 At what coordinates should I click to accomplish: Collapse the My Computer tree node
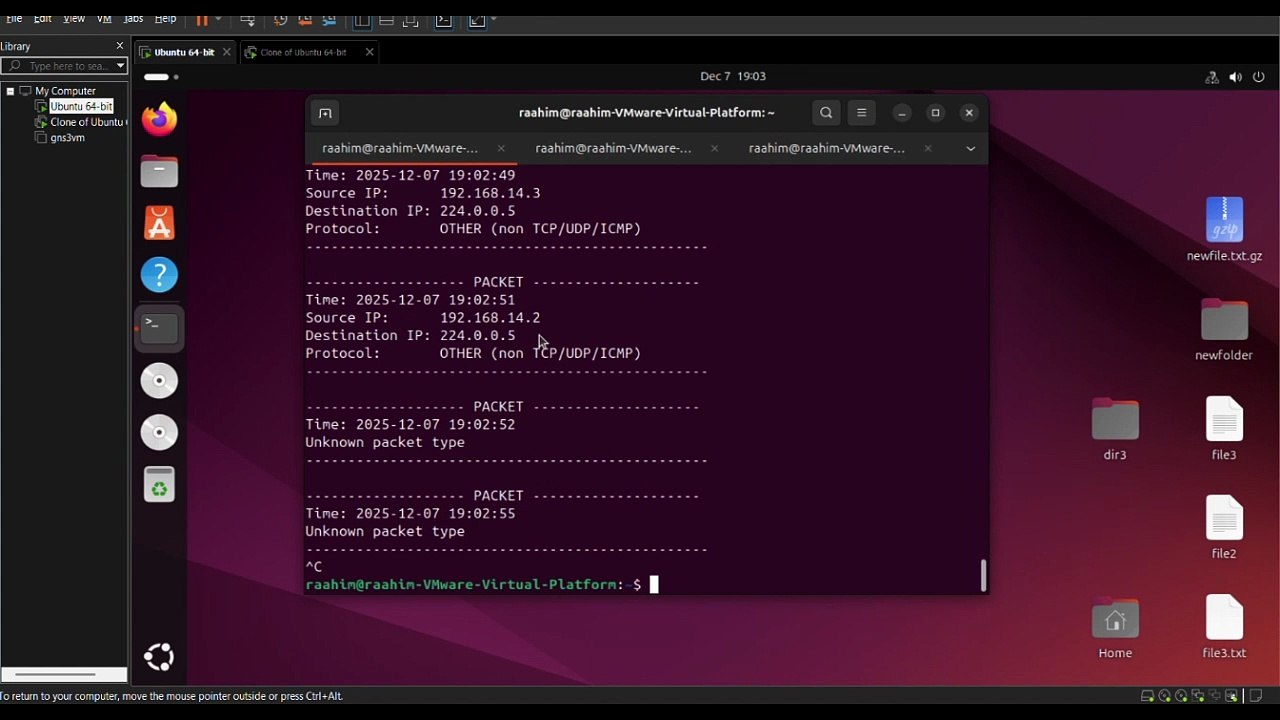pos(10,91)
